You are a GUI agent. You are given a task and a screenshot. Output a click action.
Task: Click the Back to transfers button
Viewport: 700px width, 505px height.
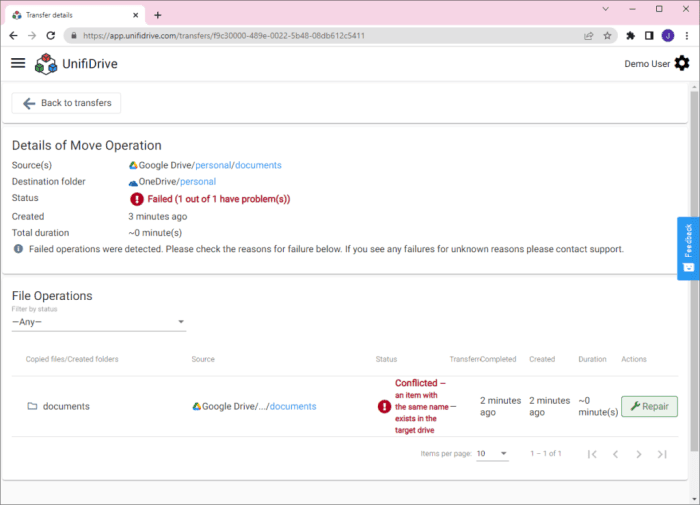click(x=67, y=103)
